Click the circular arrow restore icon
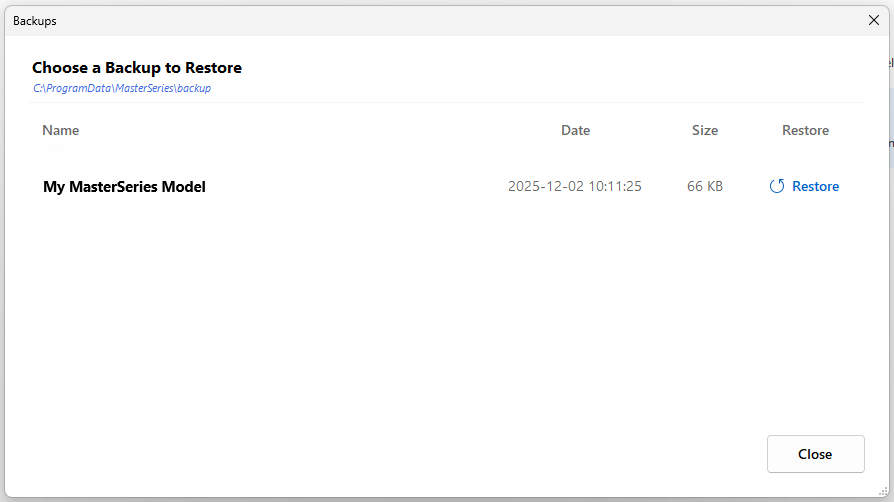 (x=777, y=186)
